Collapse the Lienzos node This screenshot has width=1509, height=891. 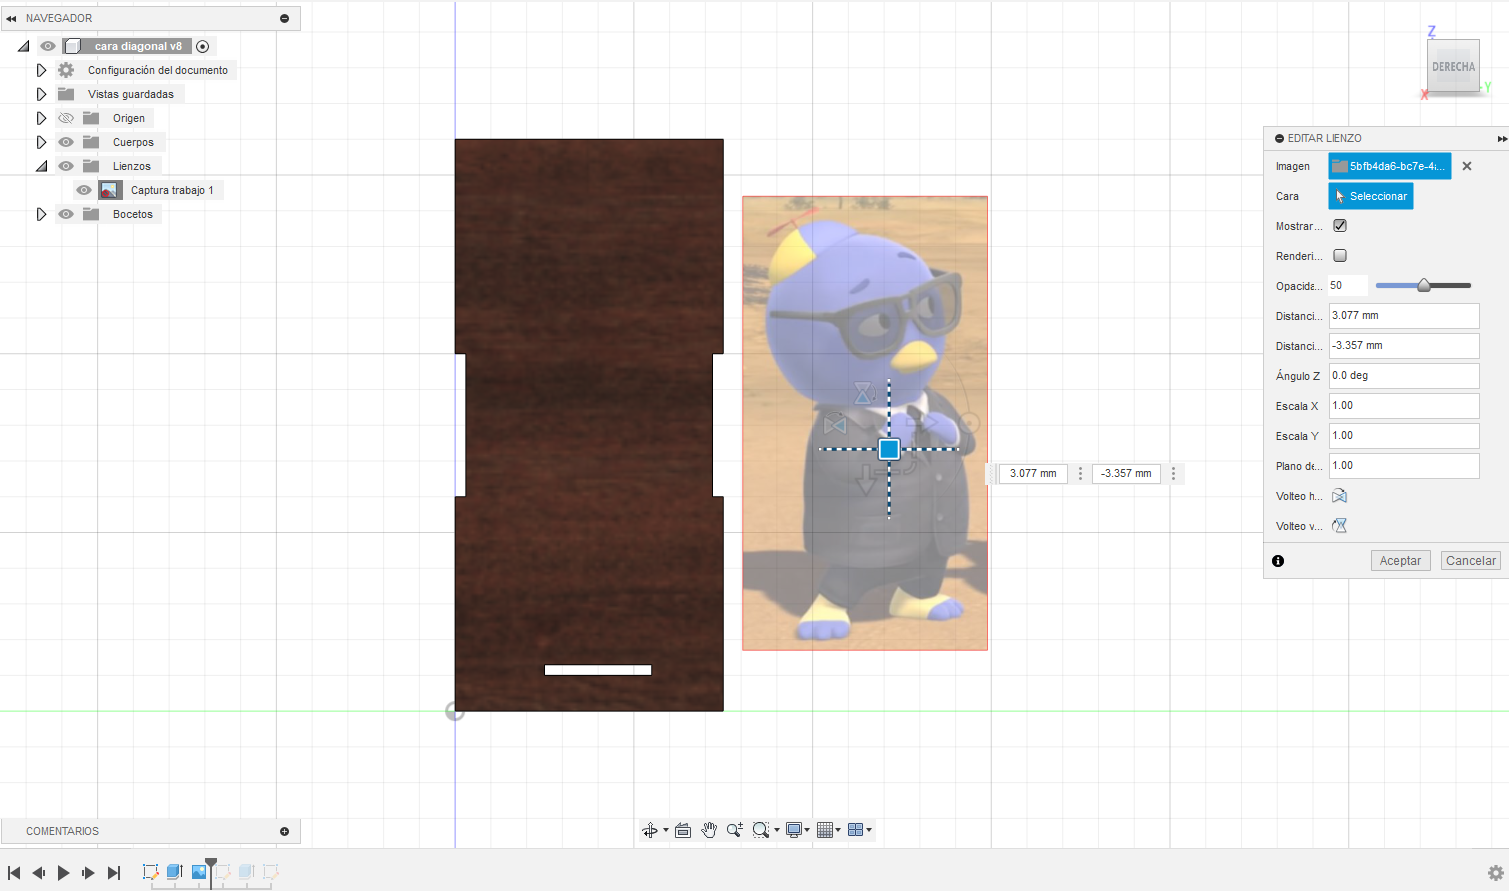[41, 166]
